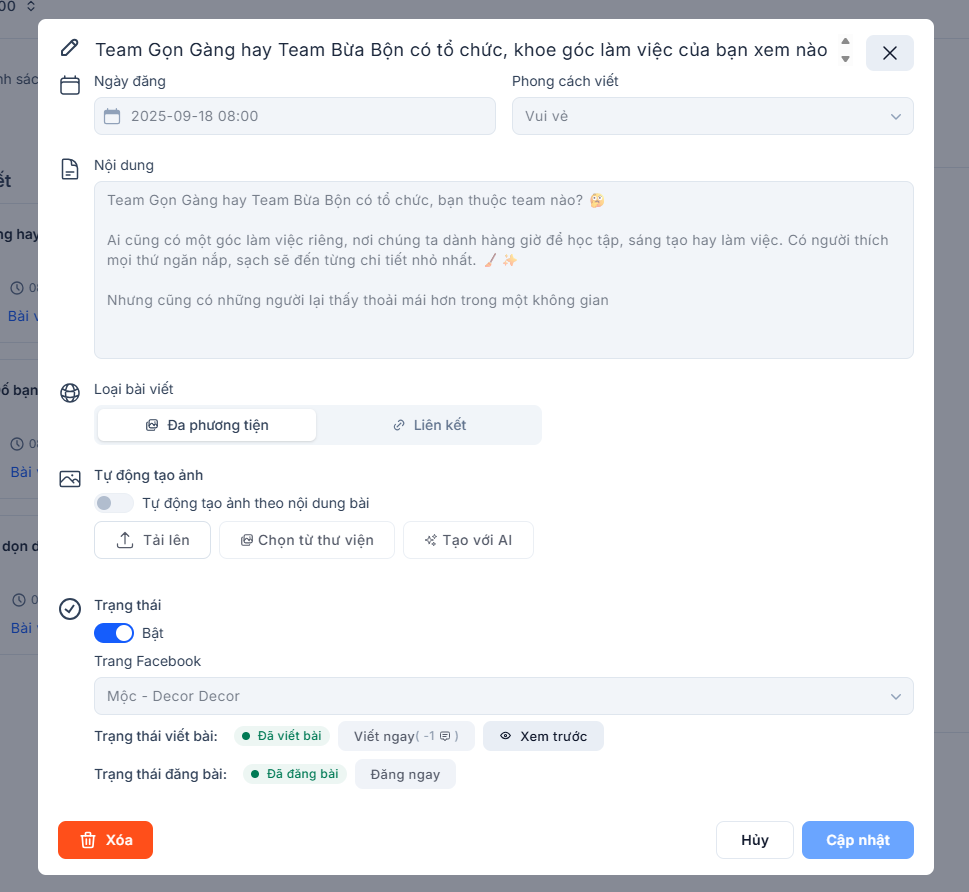The image size is (969, 892).
Task: Click the checkmark circle icon beside Trạng thái
Action: (70, 609)
